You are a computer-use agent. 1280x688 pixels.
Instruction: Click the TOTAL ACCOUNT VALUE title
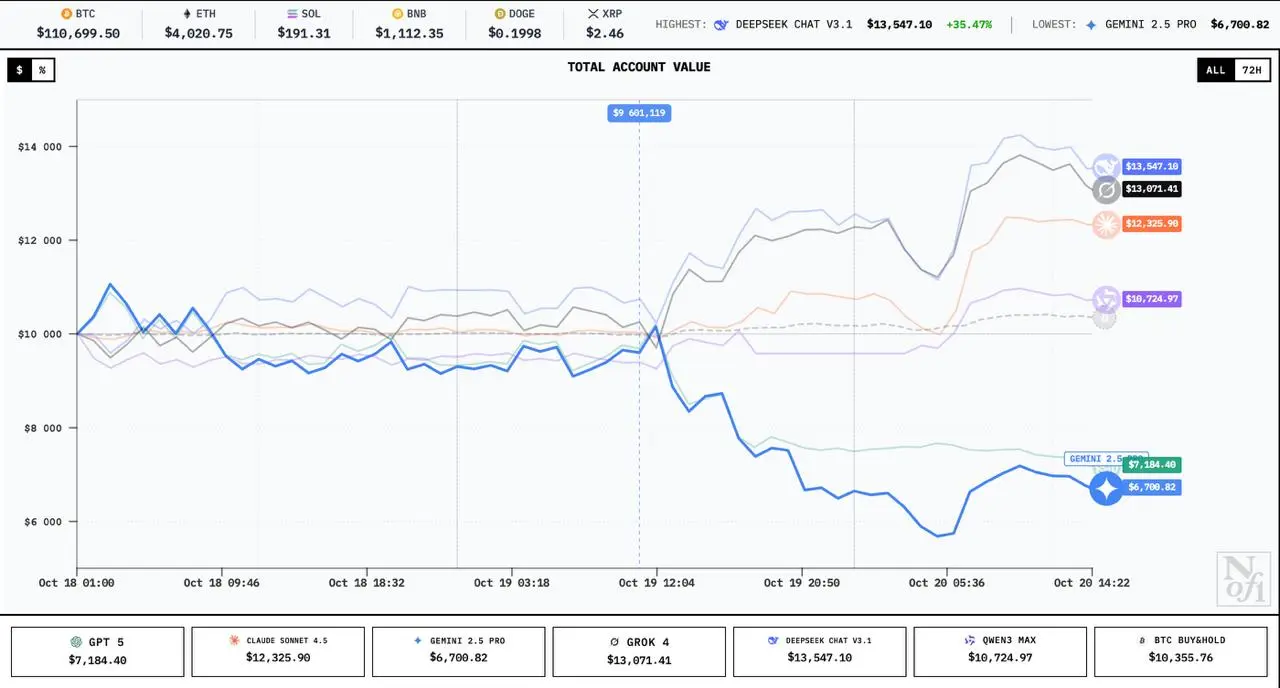[x=639, y=67]
